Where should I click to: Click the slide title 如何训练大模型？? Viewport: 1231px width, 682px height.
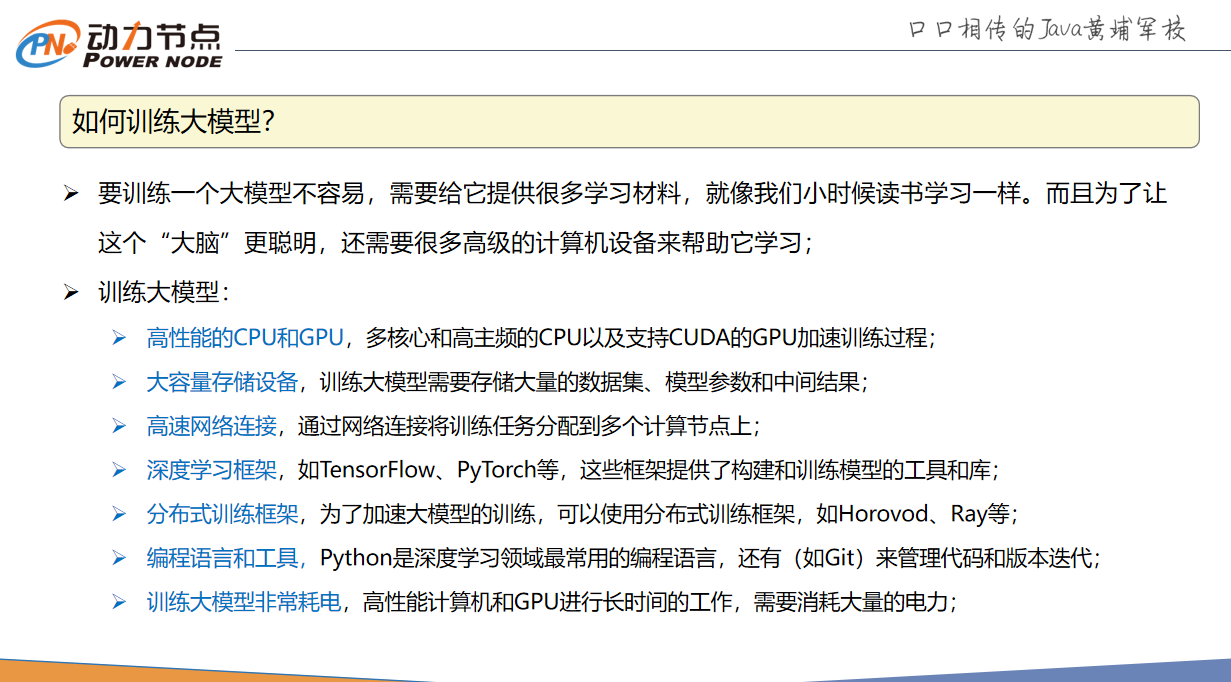point(174,122)
